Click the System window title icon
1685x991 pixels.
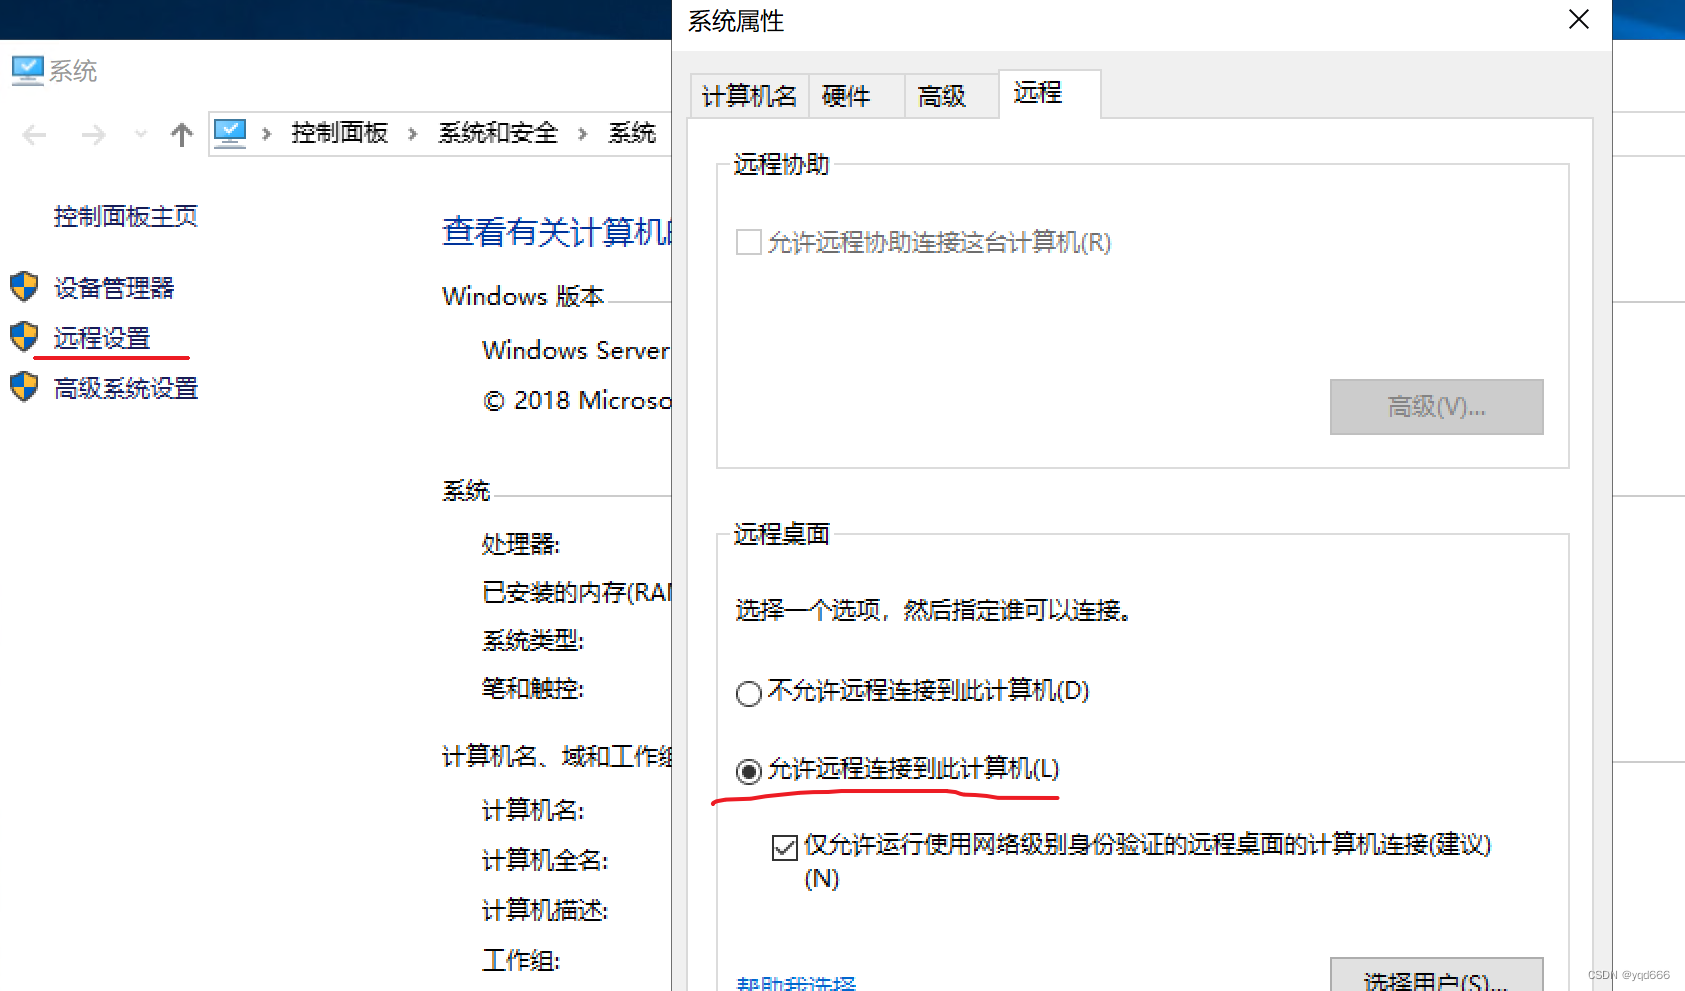[x=27, y=71]
